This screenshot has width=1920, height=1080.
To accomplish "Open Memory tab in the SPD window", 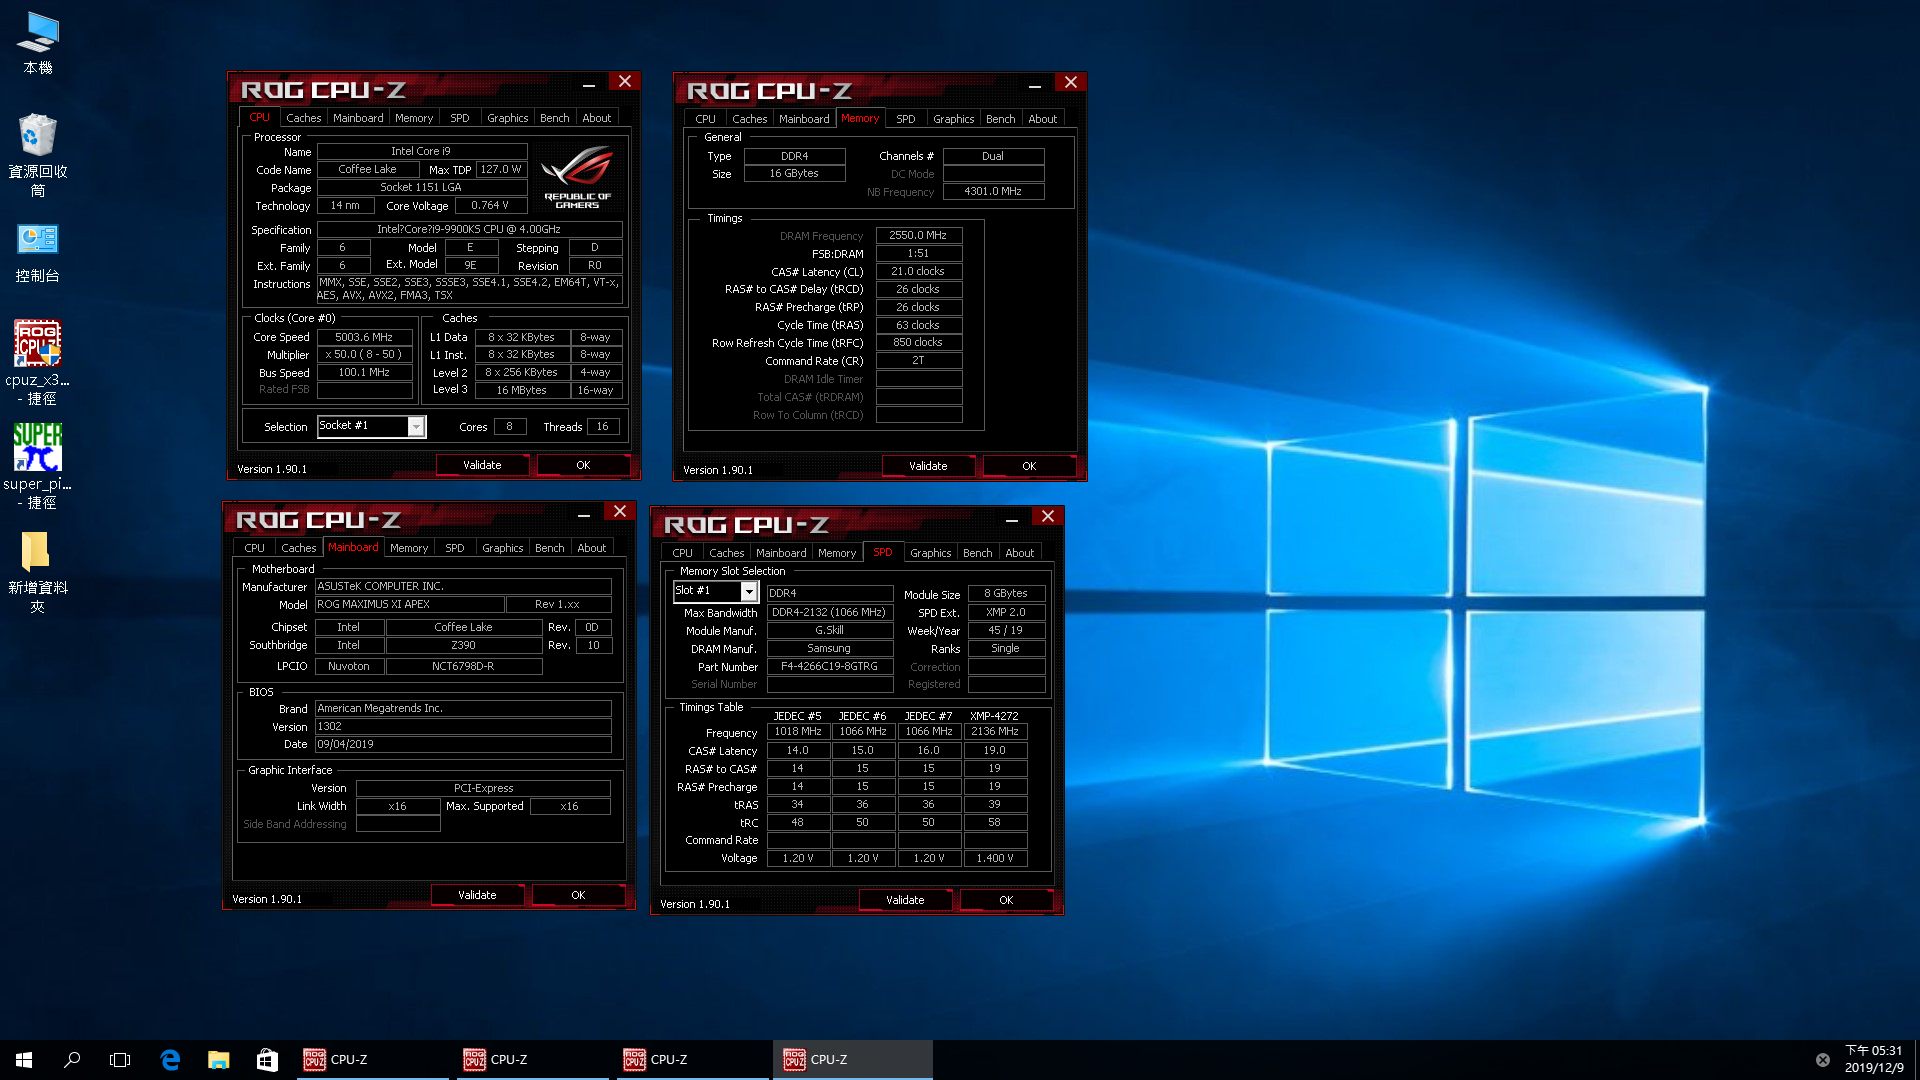I will click(837, 553).
